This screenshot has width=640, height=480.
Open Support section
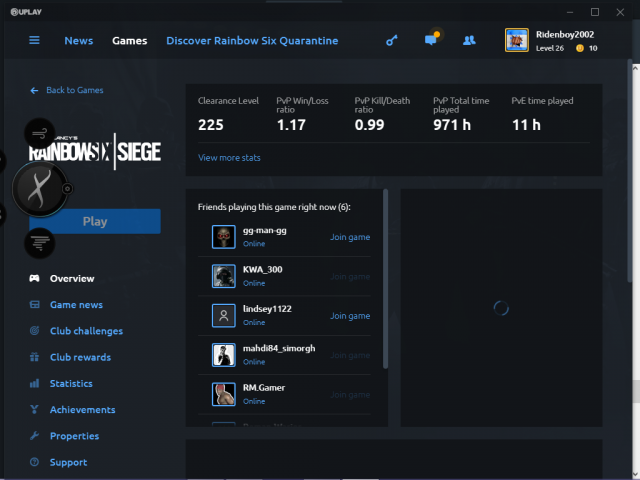69,462
